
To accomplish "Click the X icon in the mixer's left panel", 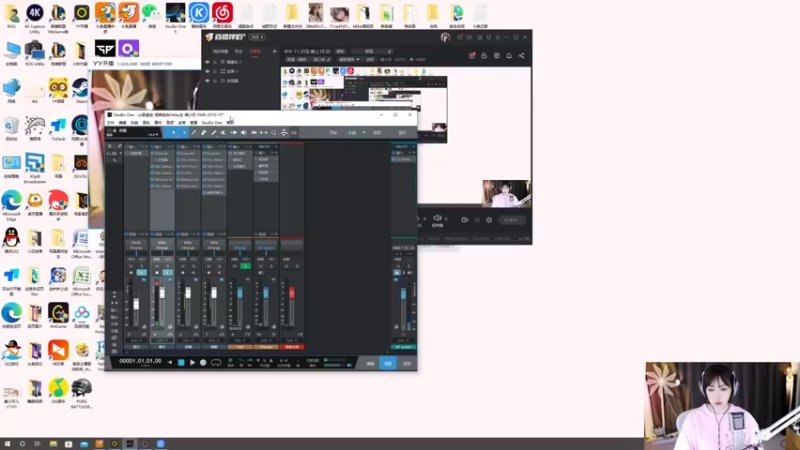I will (x=109, y=146).
